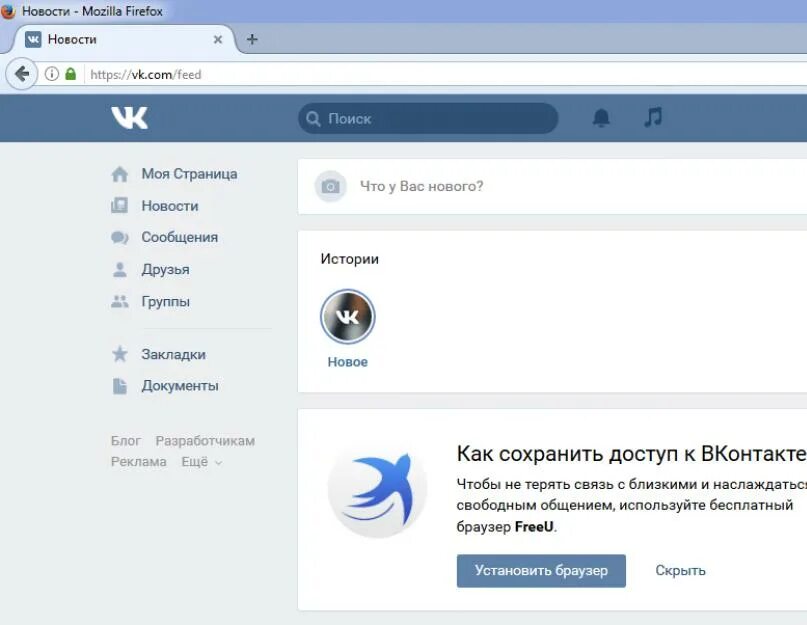Close the Новости browser tab
Screen dimensions: 807x625
(218, 40)
